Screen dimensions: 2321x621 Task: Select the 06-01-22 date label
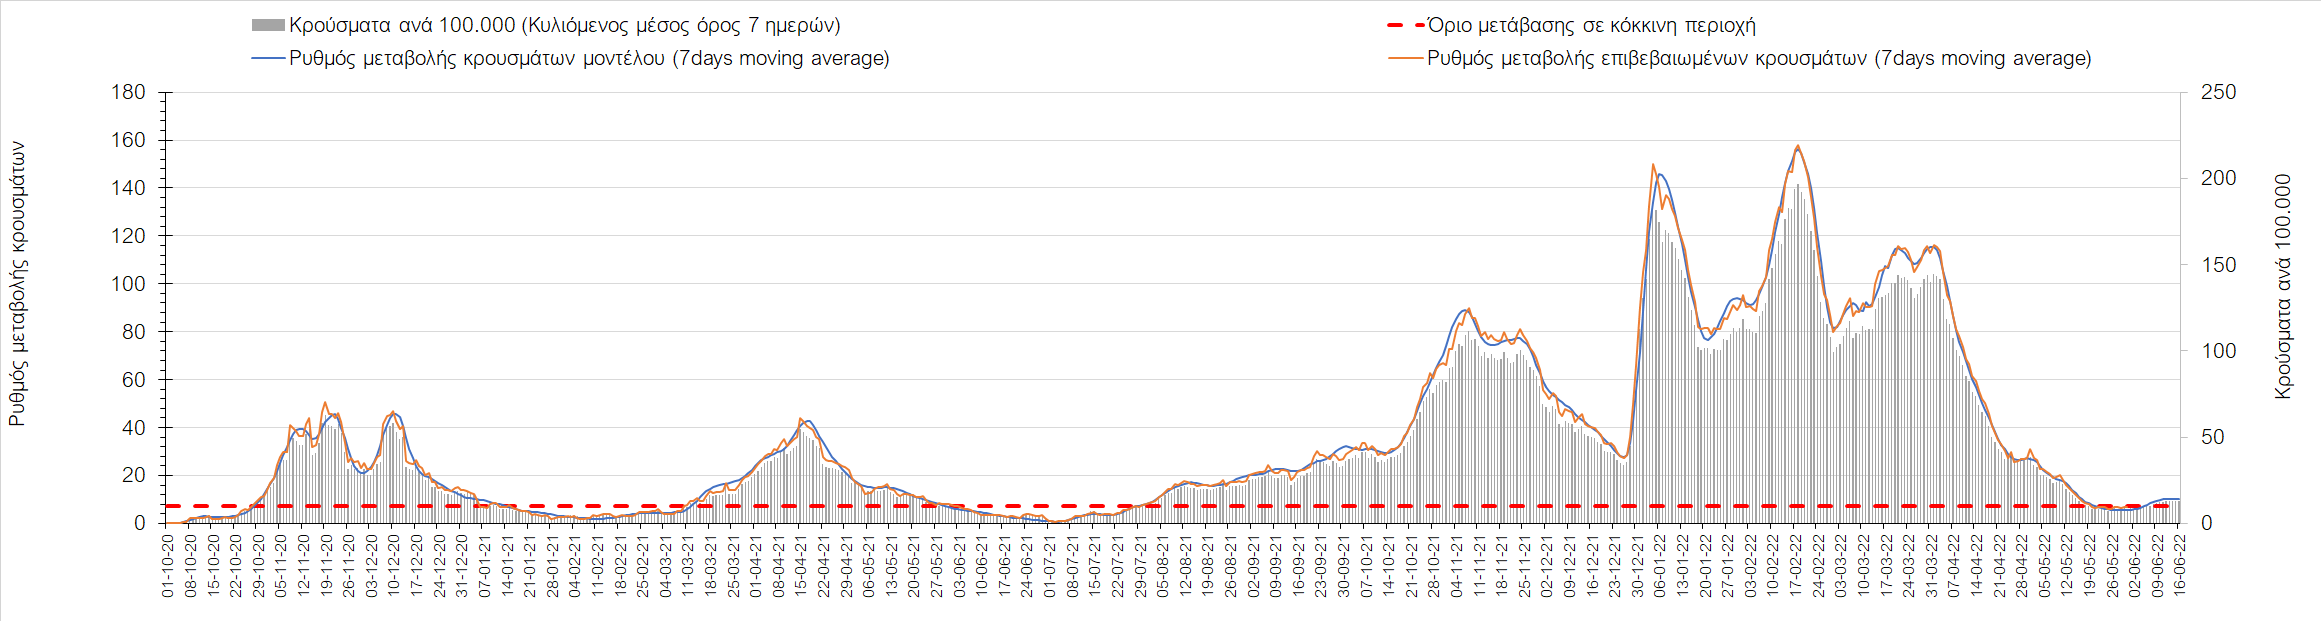tap(1660, 565)
